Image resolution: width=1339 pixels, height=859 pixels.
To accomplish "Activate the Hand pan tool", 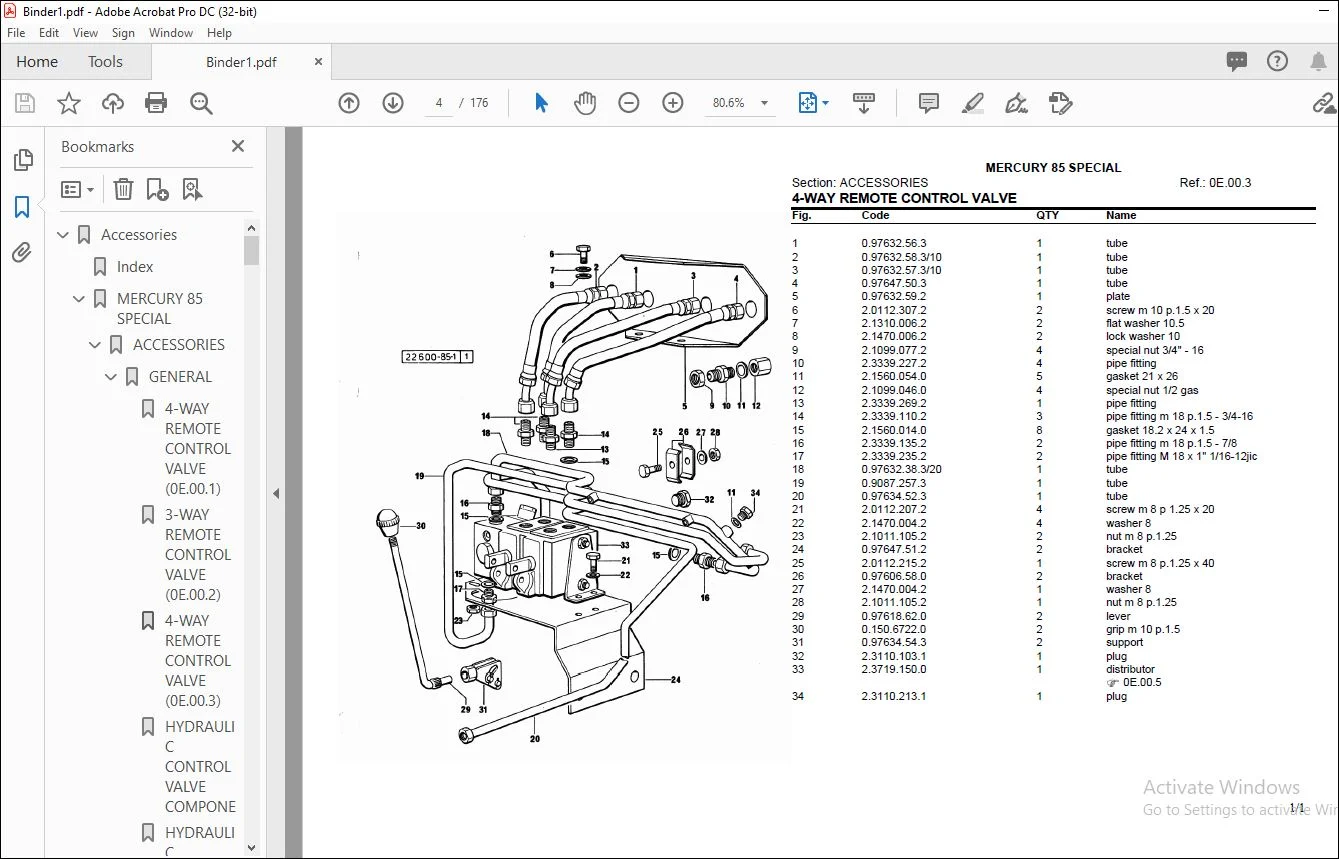I will click(585, 103).
